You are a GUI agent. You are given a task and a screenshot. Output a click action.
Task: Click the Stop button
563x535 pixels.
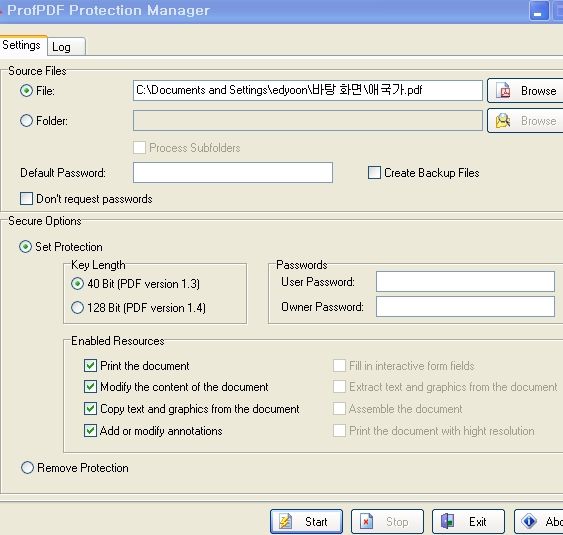click(x=387, y=521)
